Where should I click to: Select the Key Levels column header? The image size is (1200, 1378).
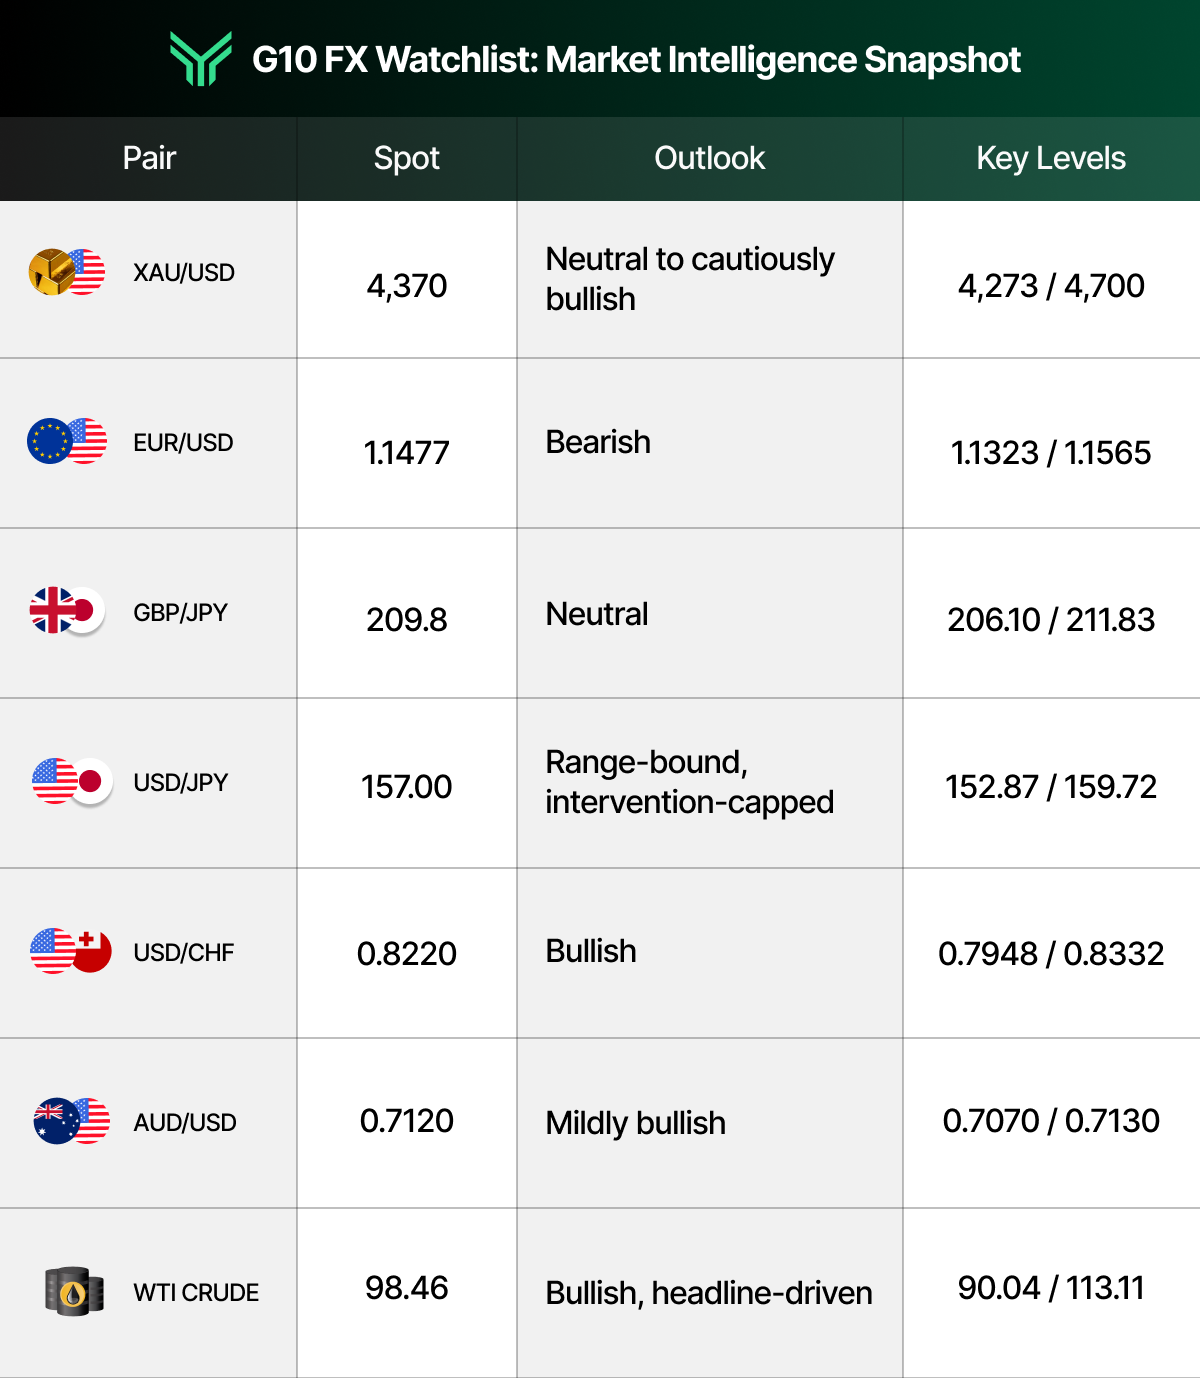tap(1051, 158)
